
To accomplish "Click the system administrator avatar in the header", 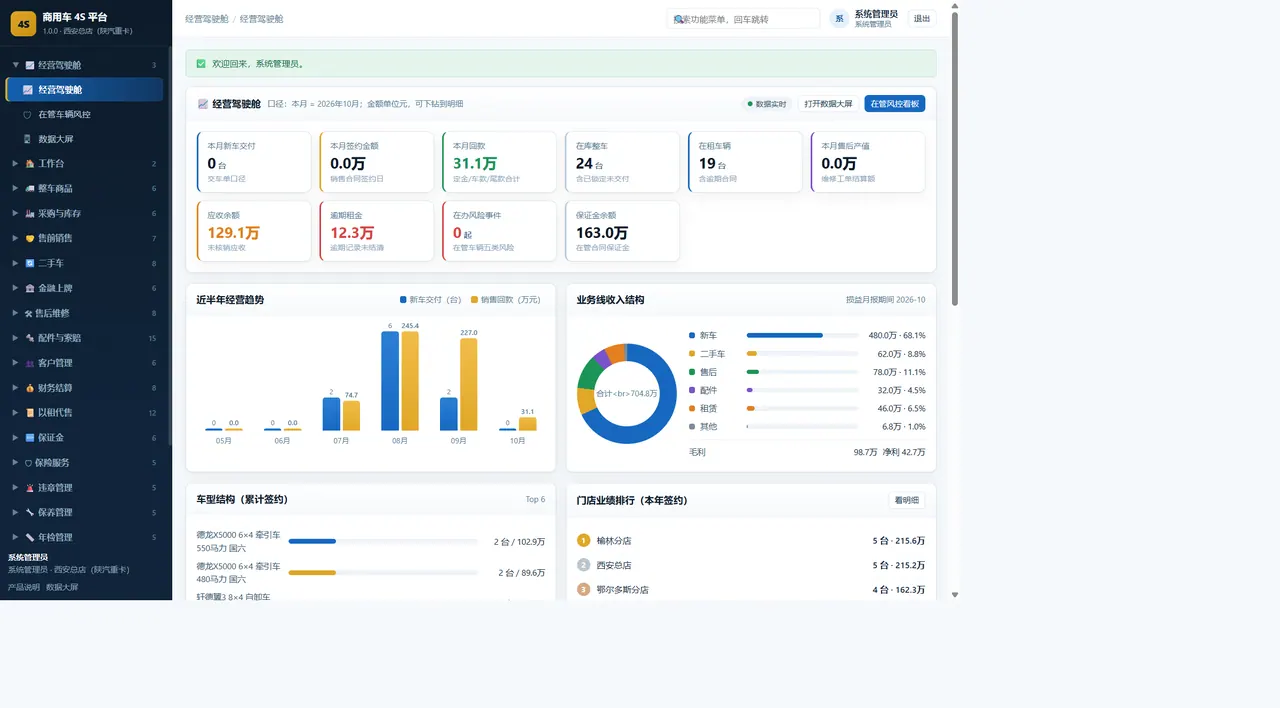I will point(839,19).
